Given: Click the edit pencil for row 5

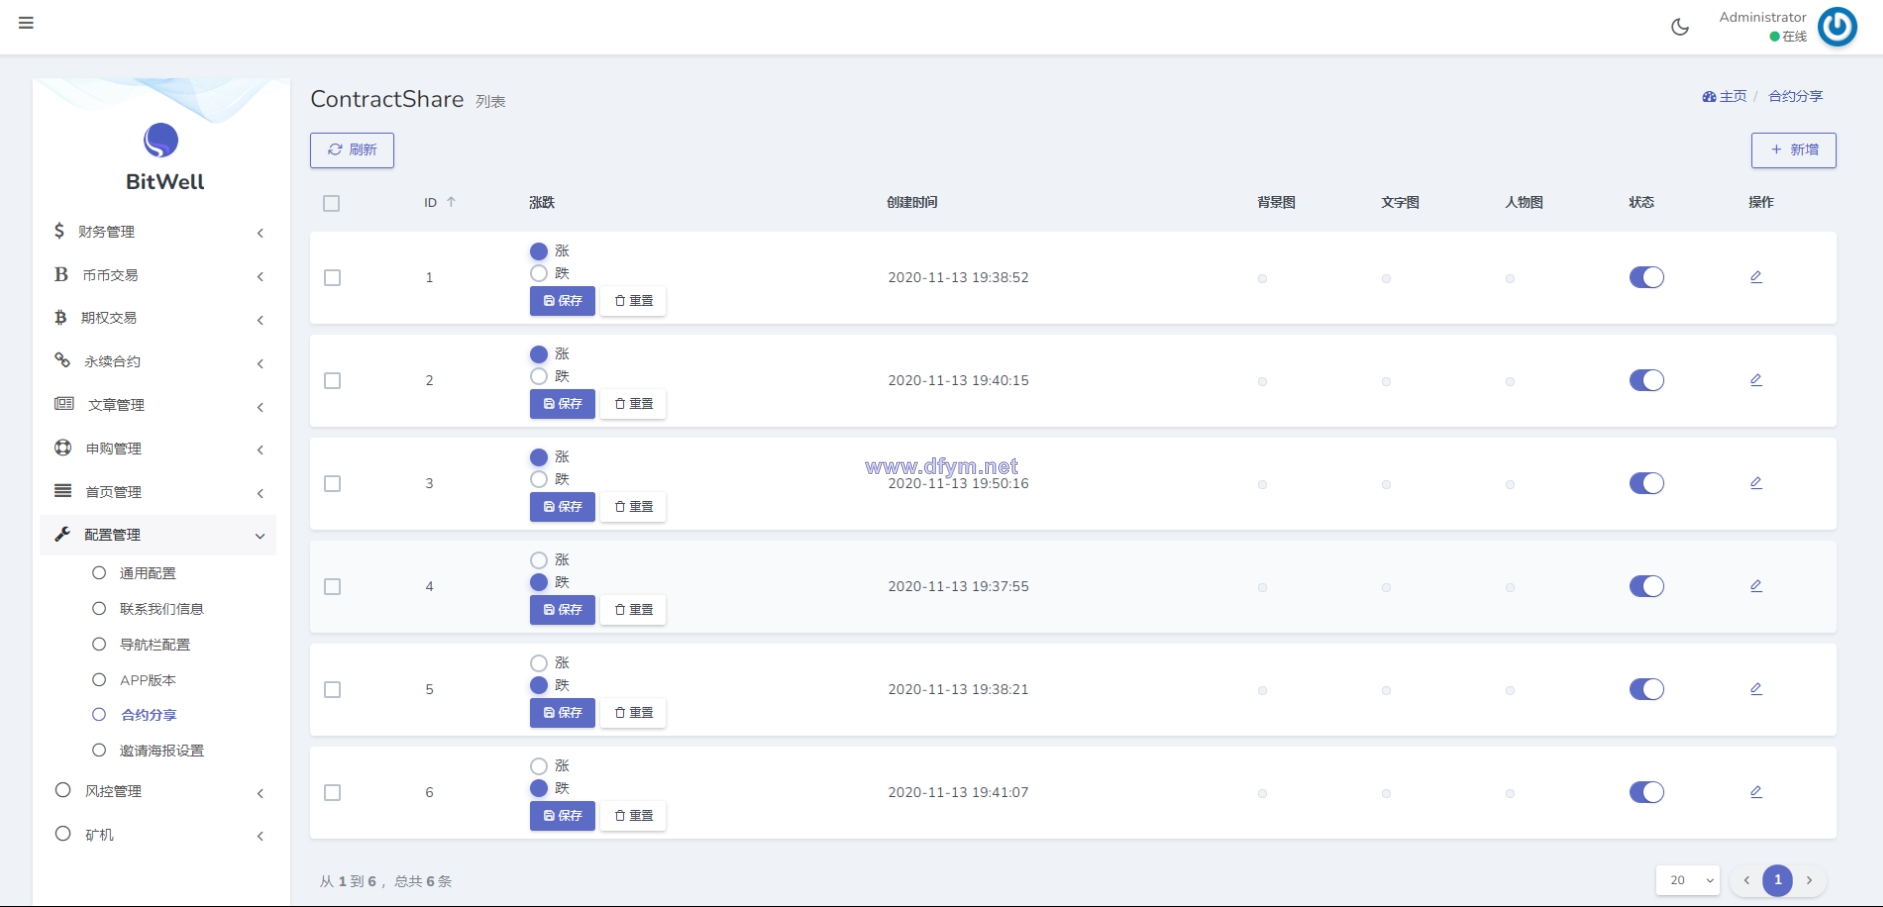Looking at the screenshot, I should point(1756,689).
